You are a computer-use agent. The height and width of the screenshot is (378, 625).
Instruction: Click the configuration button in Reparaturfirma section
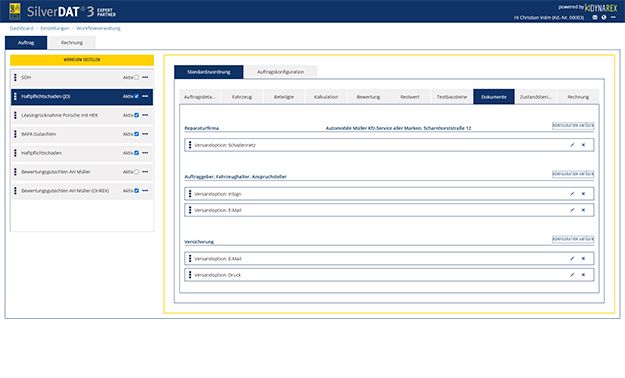573,125
